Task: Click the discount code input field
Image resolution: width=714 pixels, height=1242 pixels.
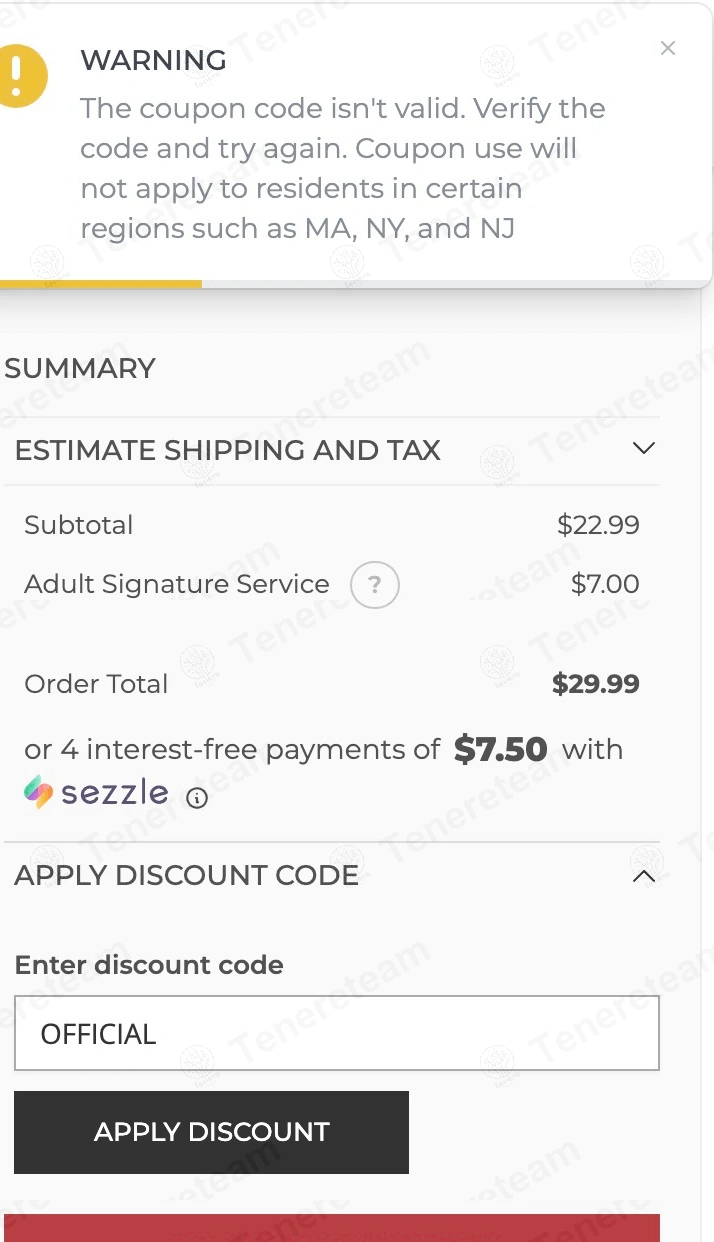Action: (336, 1033)
